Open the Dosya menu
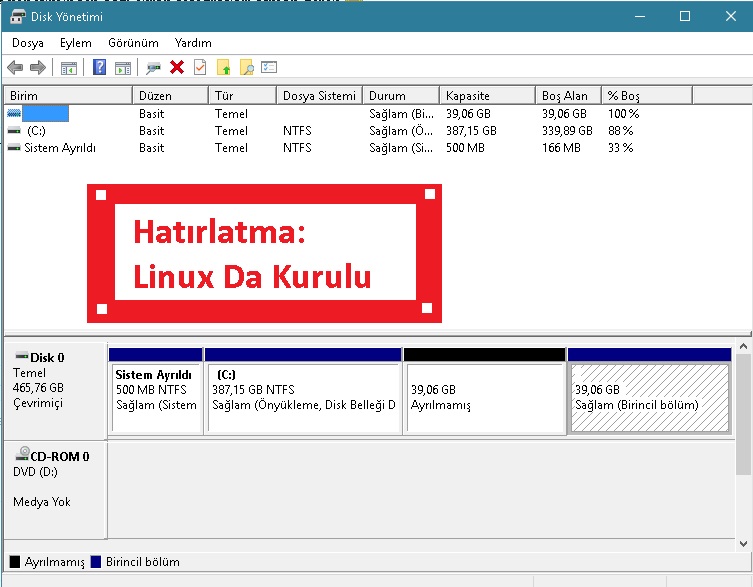 [x=28, y=43]
